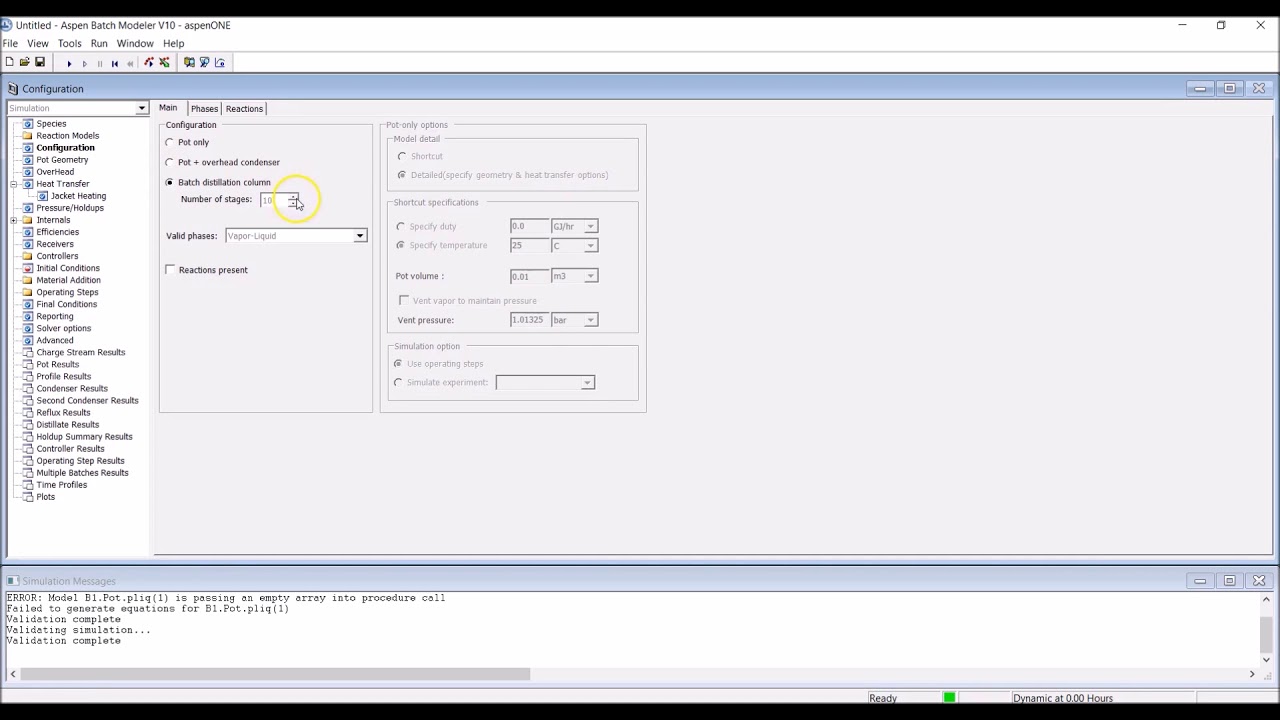Click the Species page icon in the tree
This screenshot has width=1280, height=720.
pyautogui.click(x=28, y=124)
